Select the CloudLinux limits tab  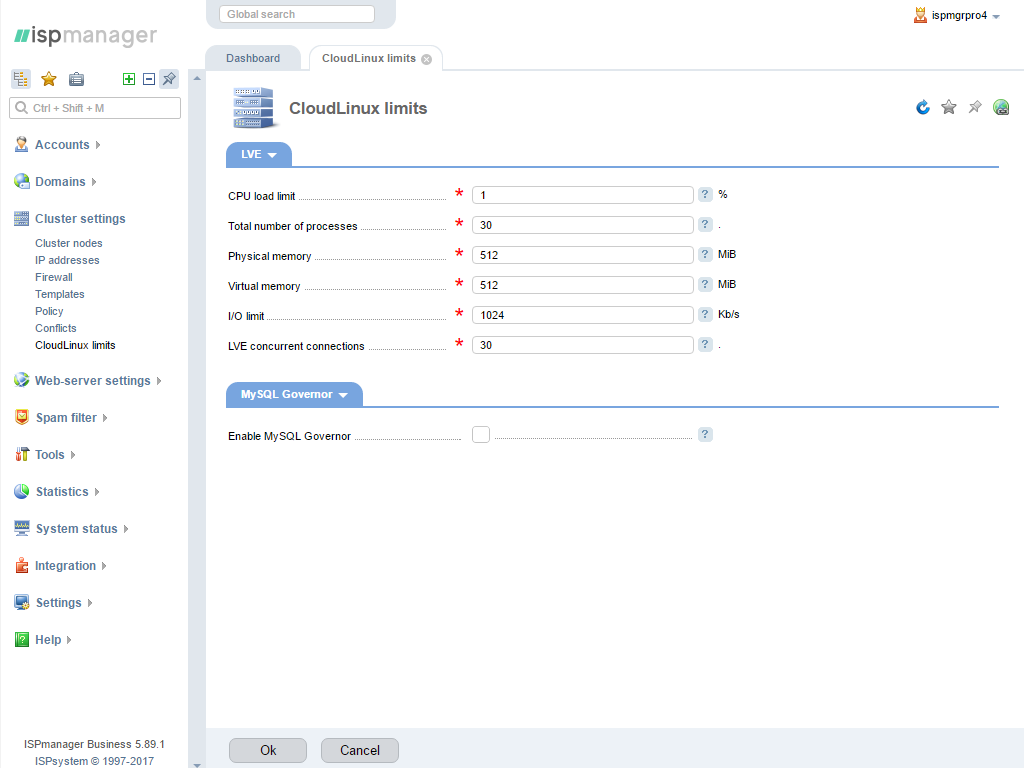(369, 58)
